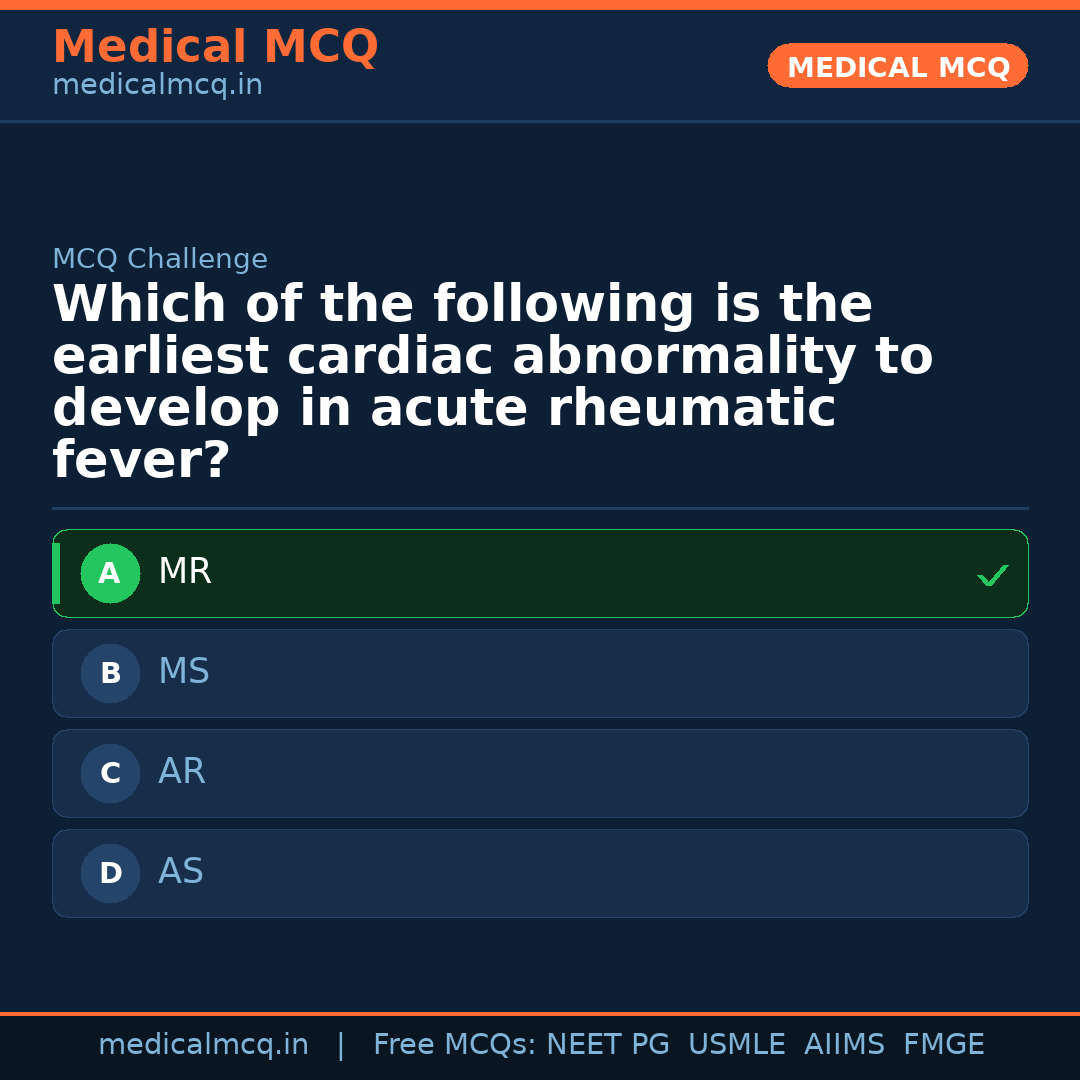Click the Medical MCQ logo heading
This screenshot has height=1080, width=1080.
(216, 47)
